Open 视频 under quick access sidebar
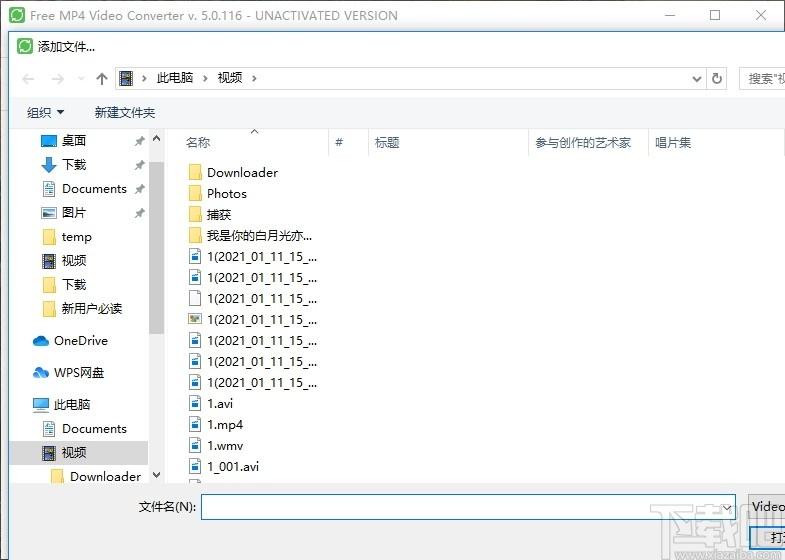The width and height of the screenshot is (785, 560). (74, 261)
